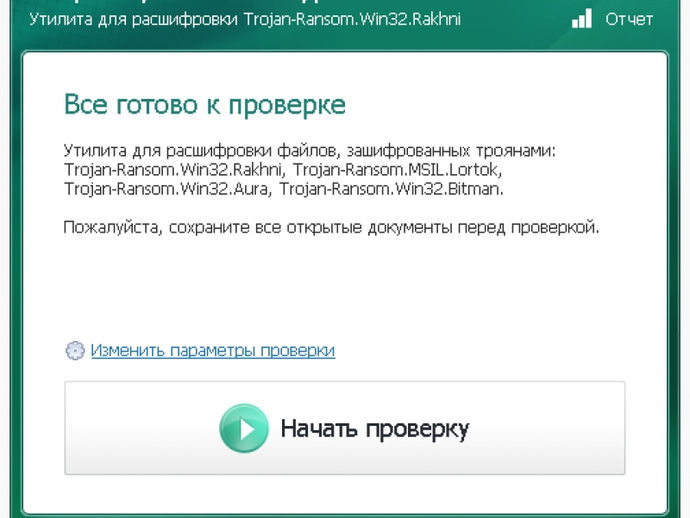Open Изменить параметры проверки link
The height and width of the screenshot is (518, 690).
pos(213,351)
